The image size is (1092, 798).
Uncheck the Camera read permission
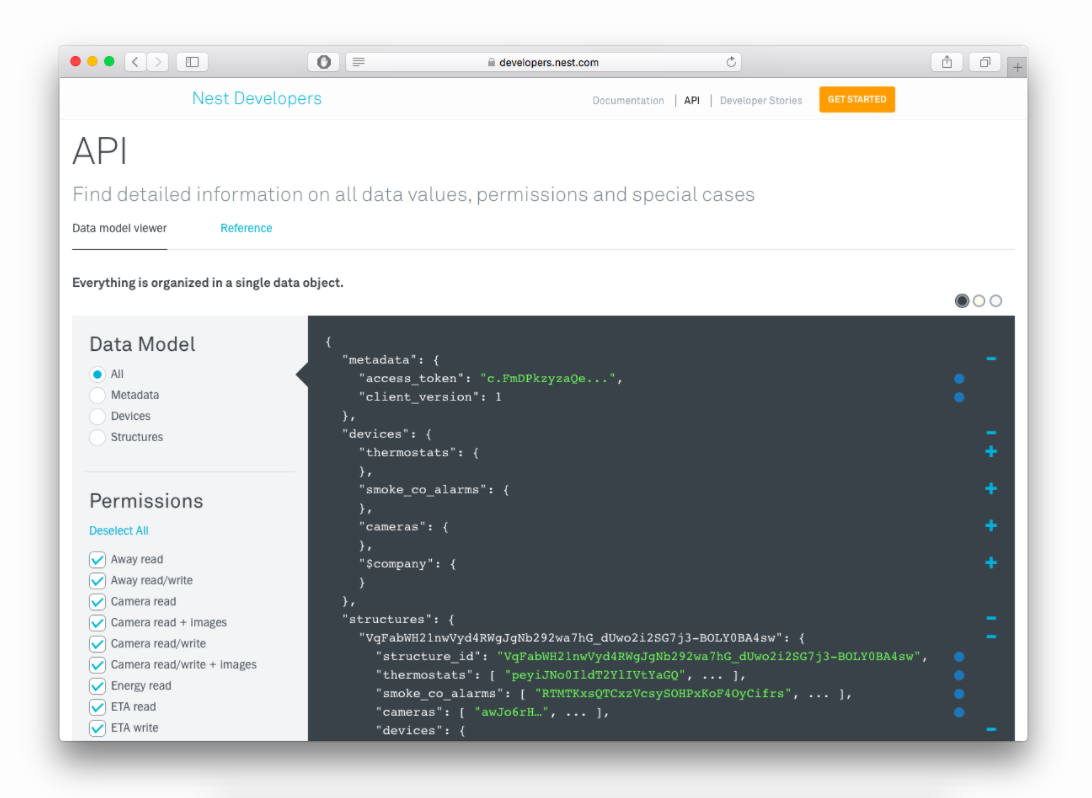(x=97, y=601)
